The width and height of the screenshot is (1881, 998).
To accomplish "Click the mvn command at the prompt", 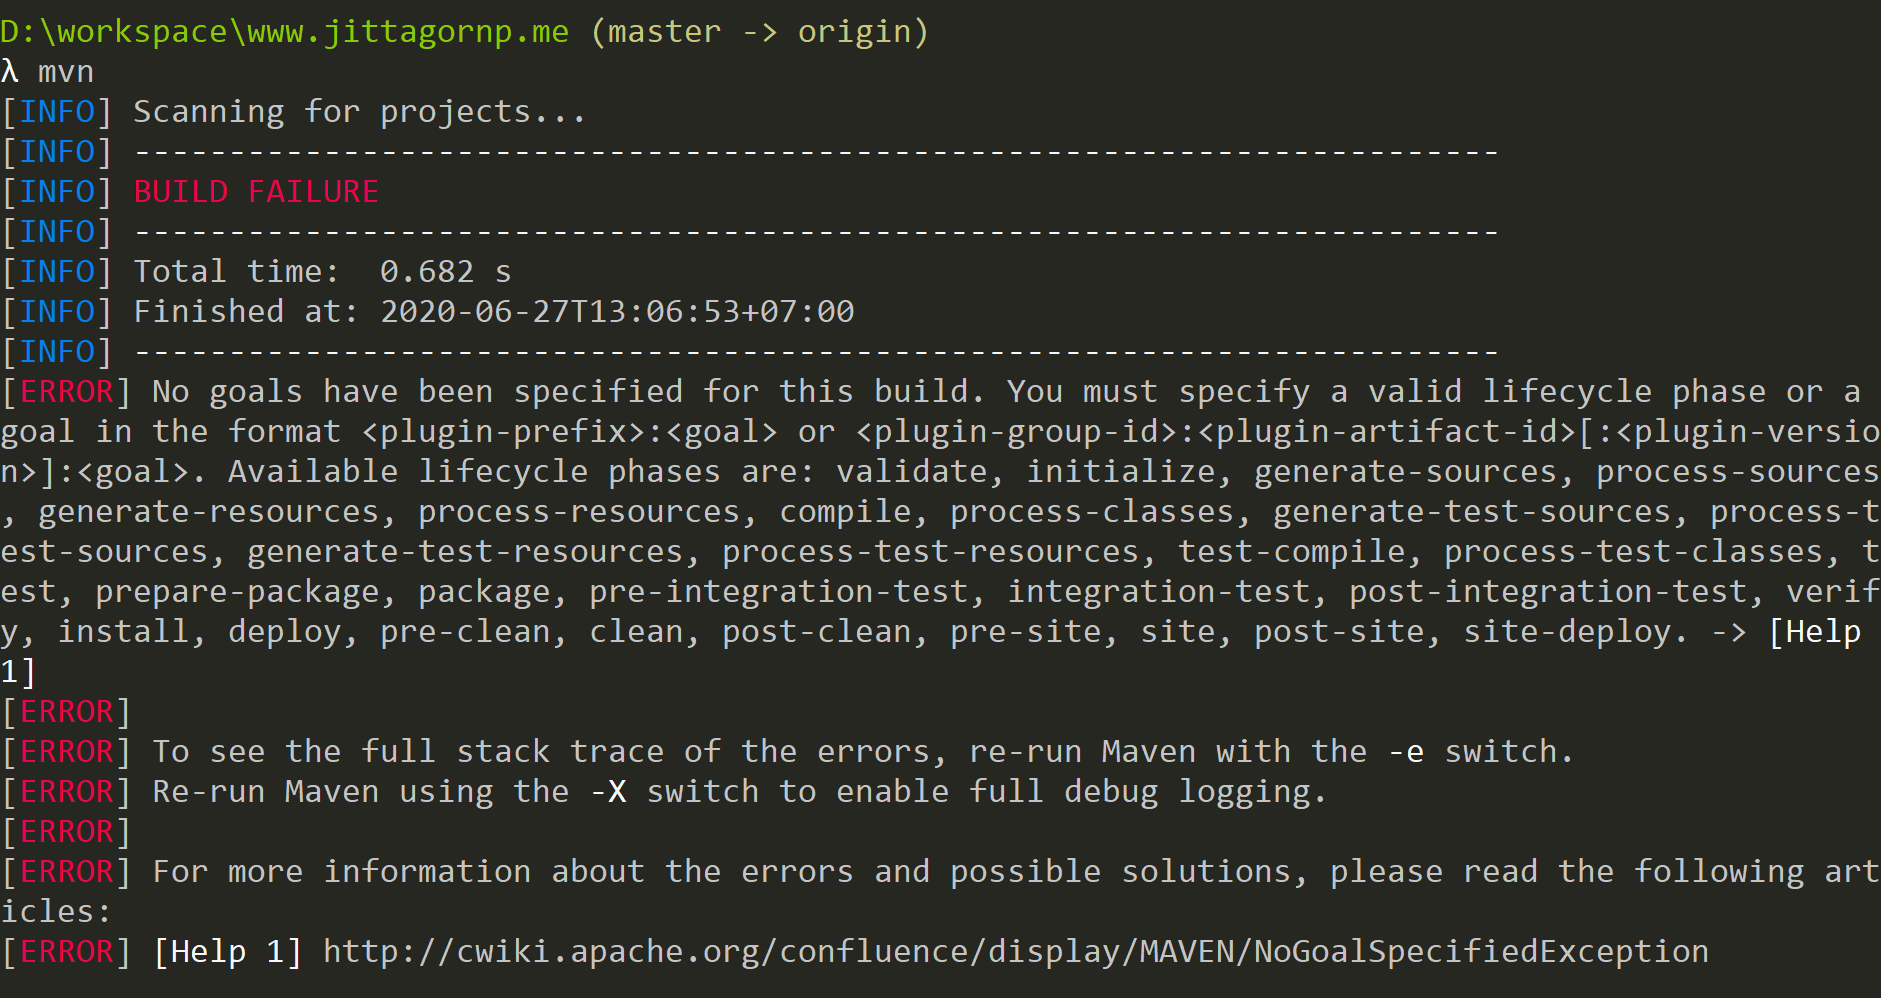I will (66, 72).
